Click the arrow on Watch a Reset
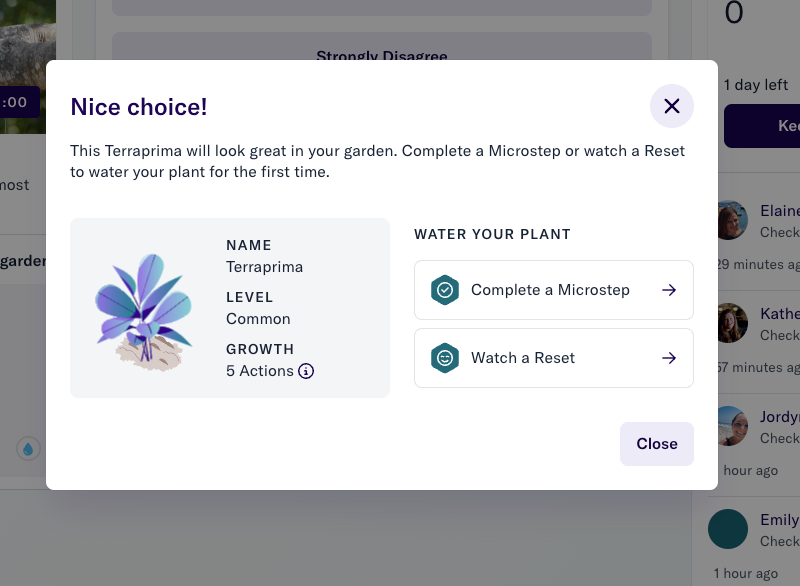 pyautogui.click(x=669, y=358)
